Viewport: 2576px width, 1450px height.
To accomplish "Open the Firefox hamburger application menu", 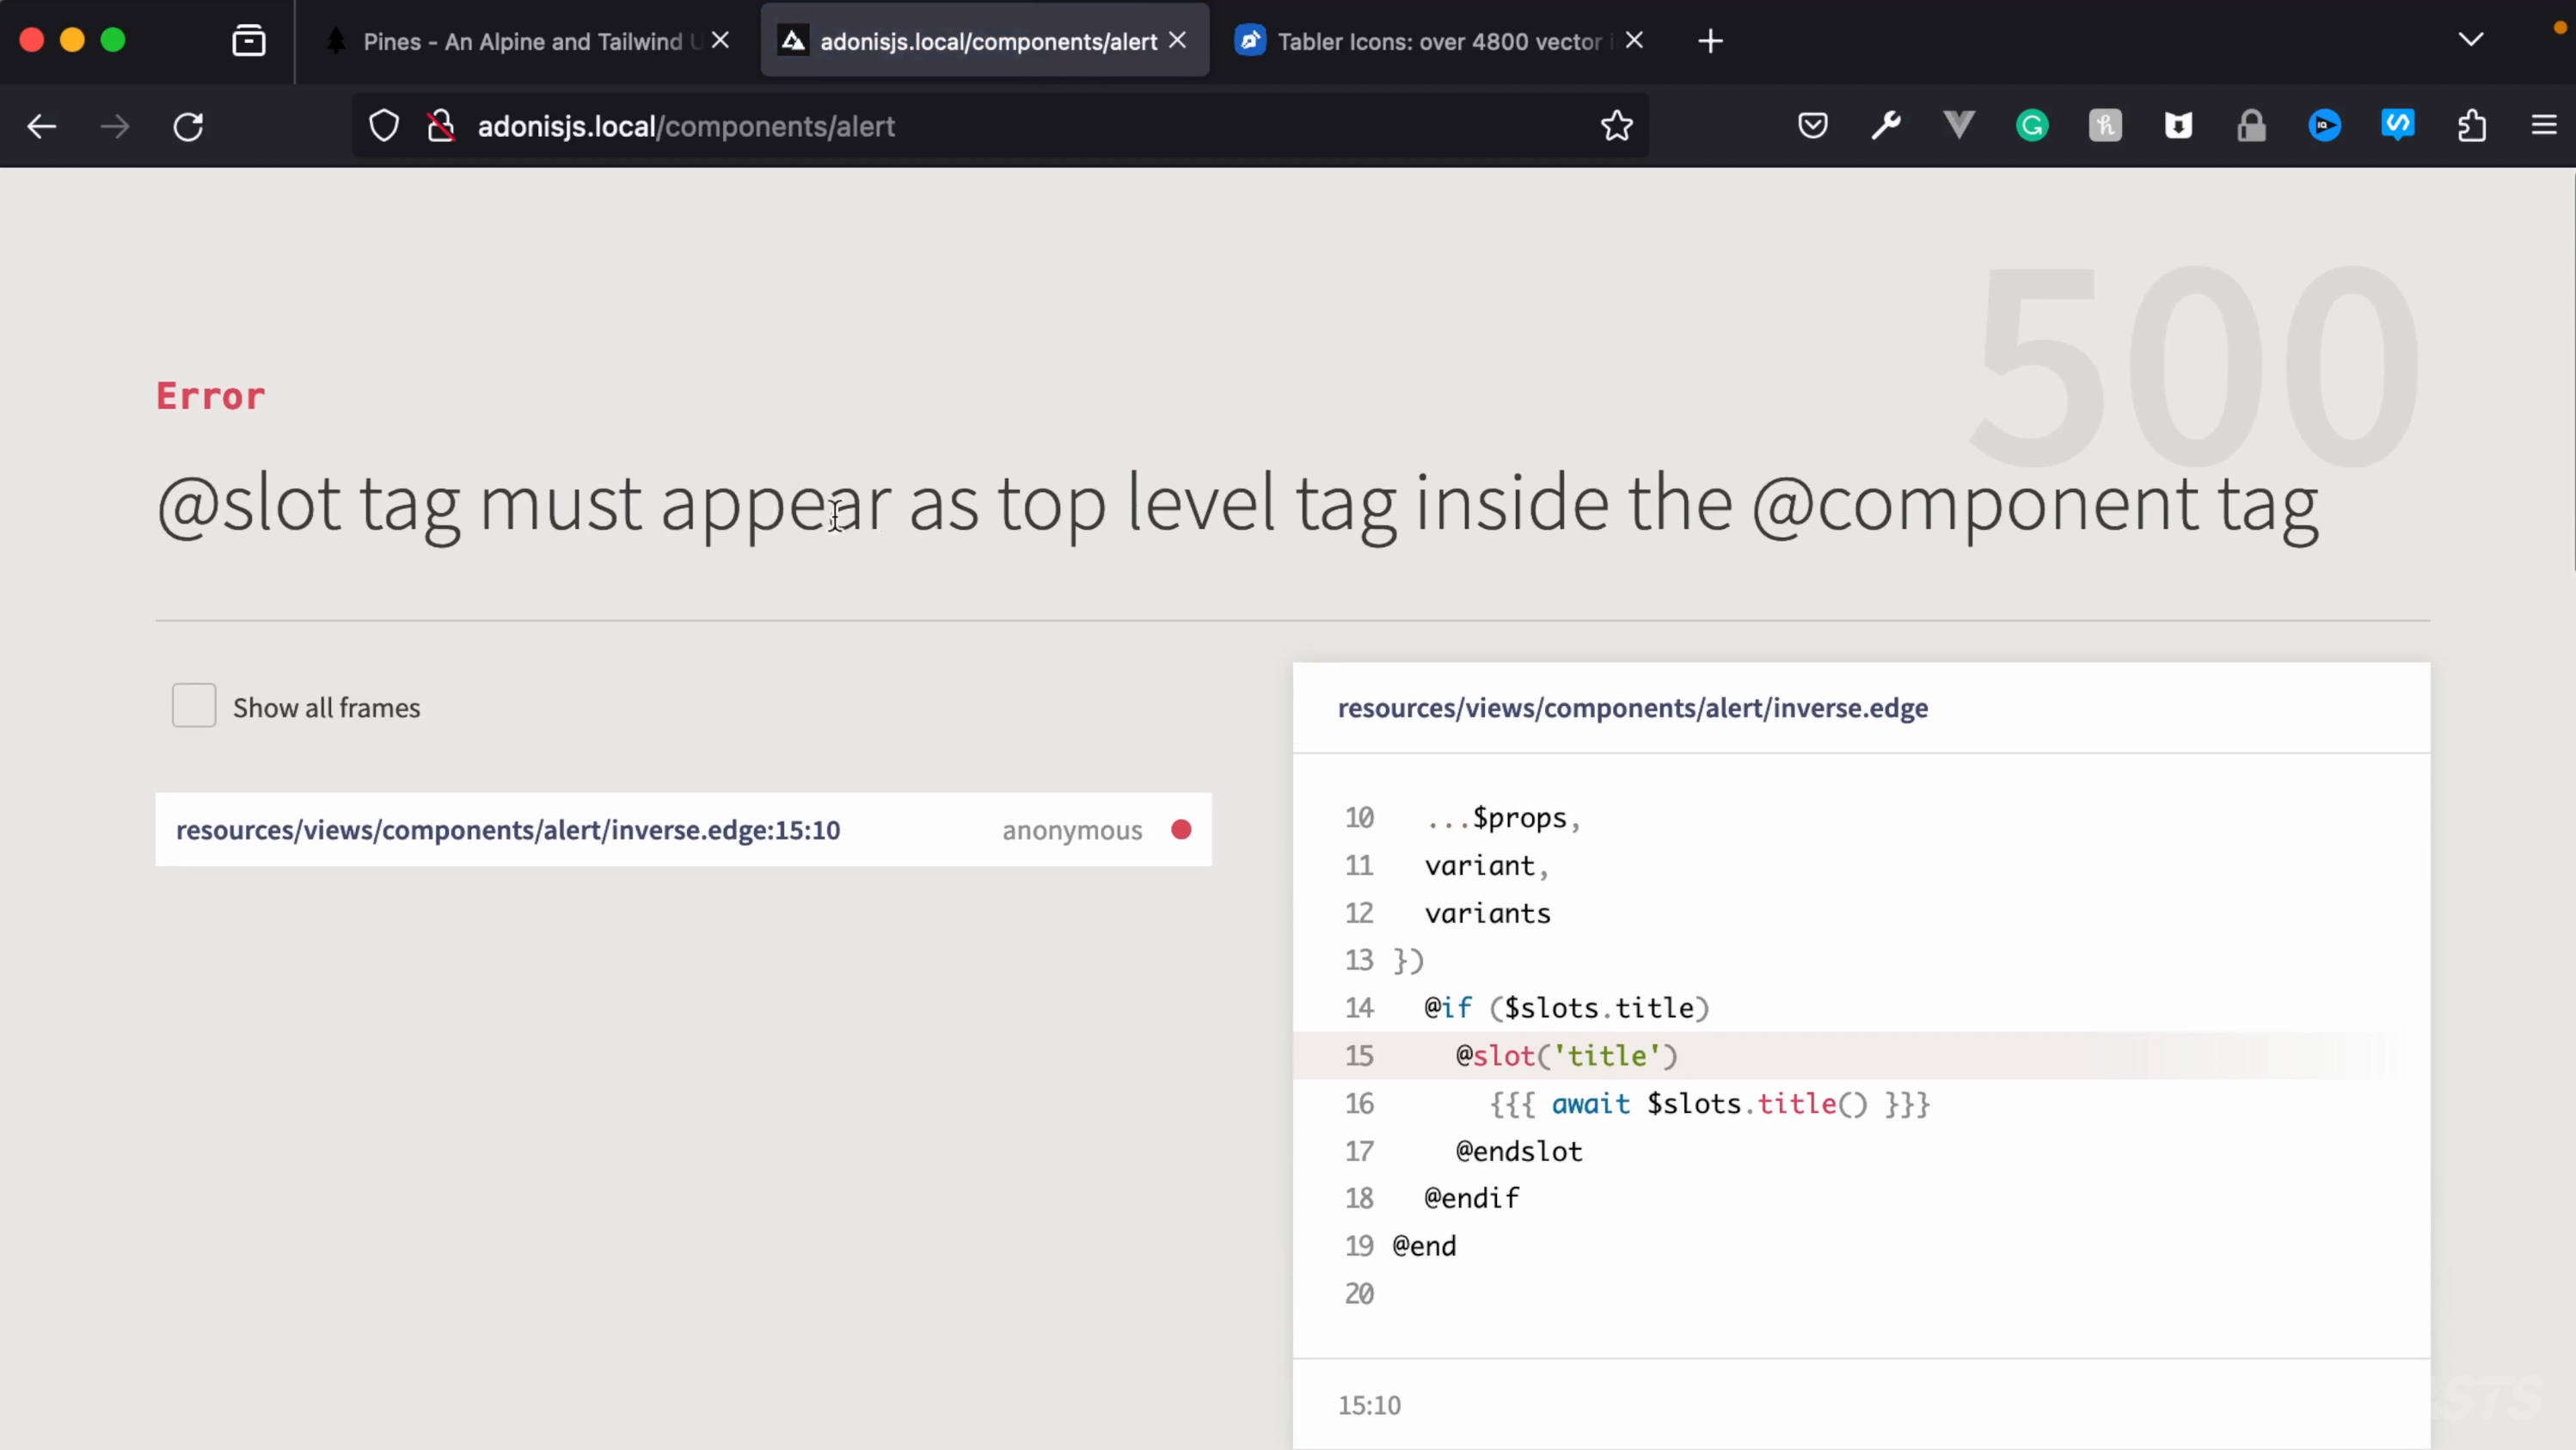I will [2544, 126].
